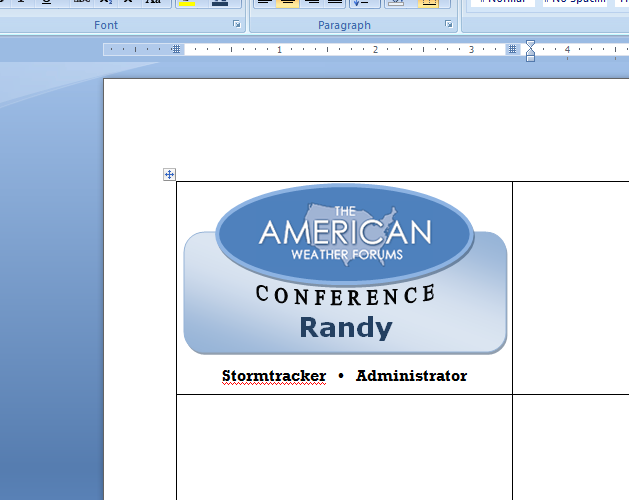Click the word "Administrator"

(411, 376)
